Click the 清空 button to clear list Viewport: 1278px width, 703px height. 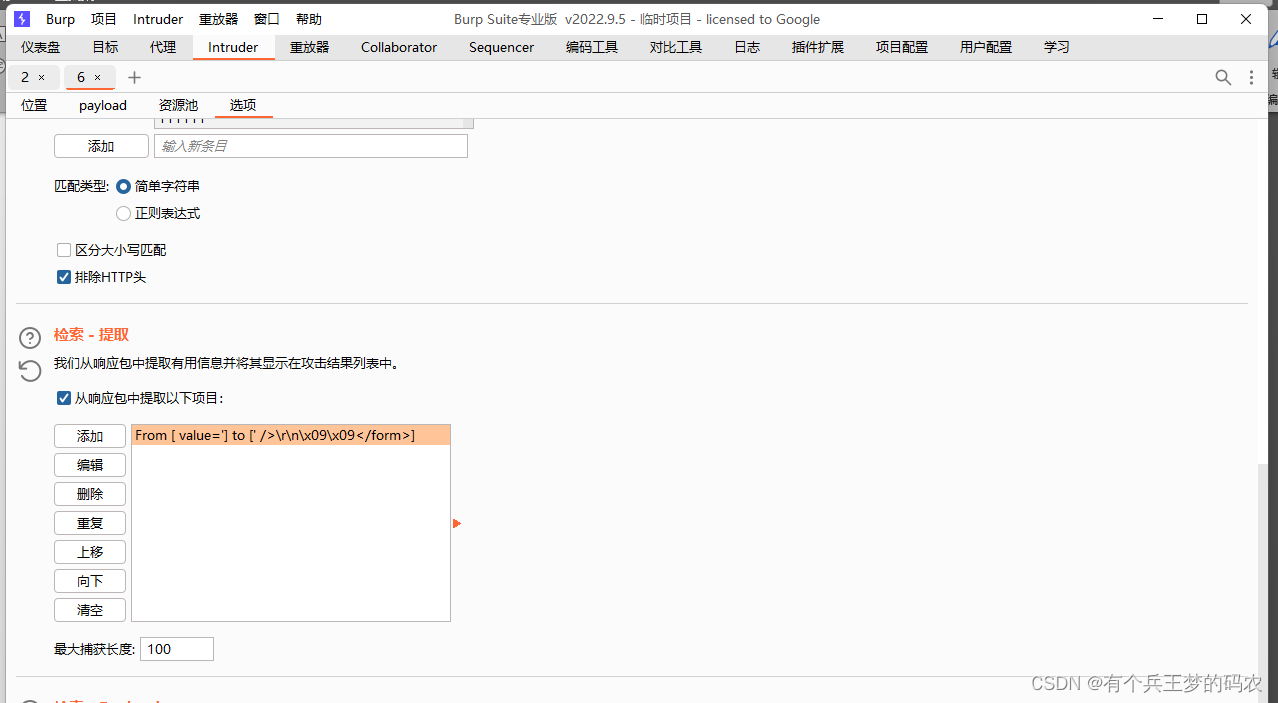(89, 609)
